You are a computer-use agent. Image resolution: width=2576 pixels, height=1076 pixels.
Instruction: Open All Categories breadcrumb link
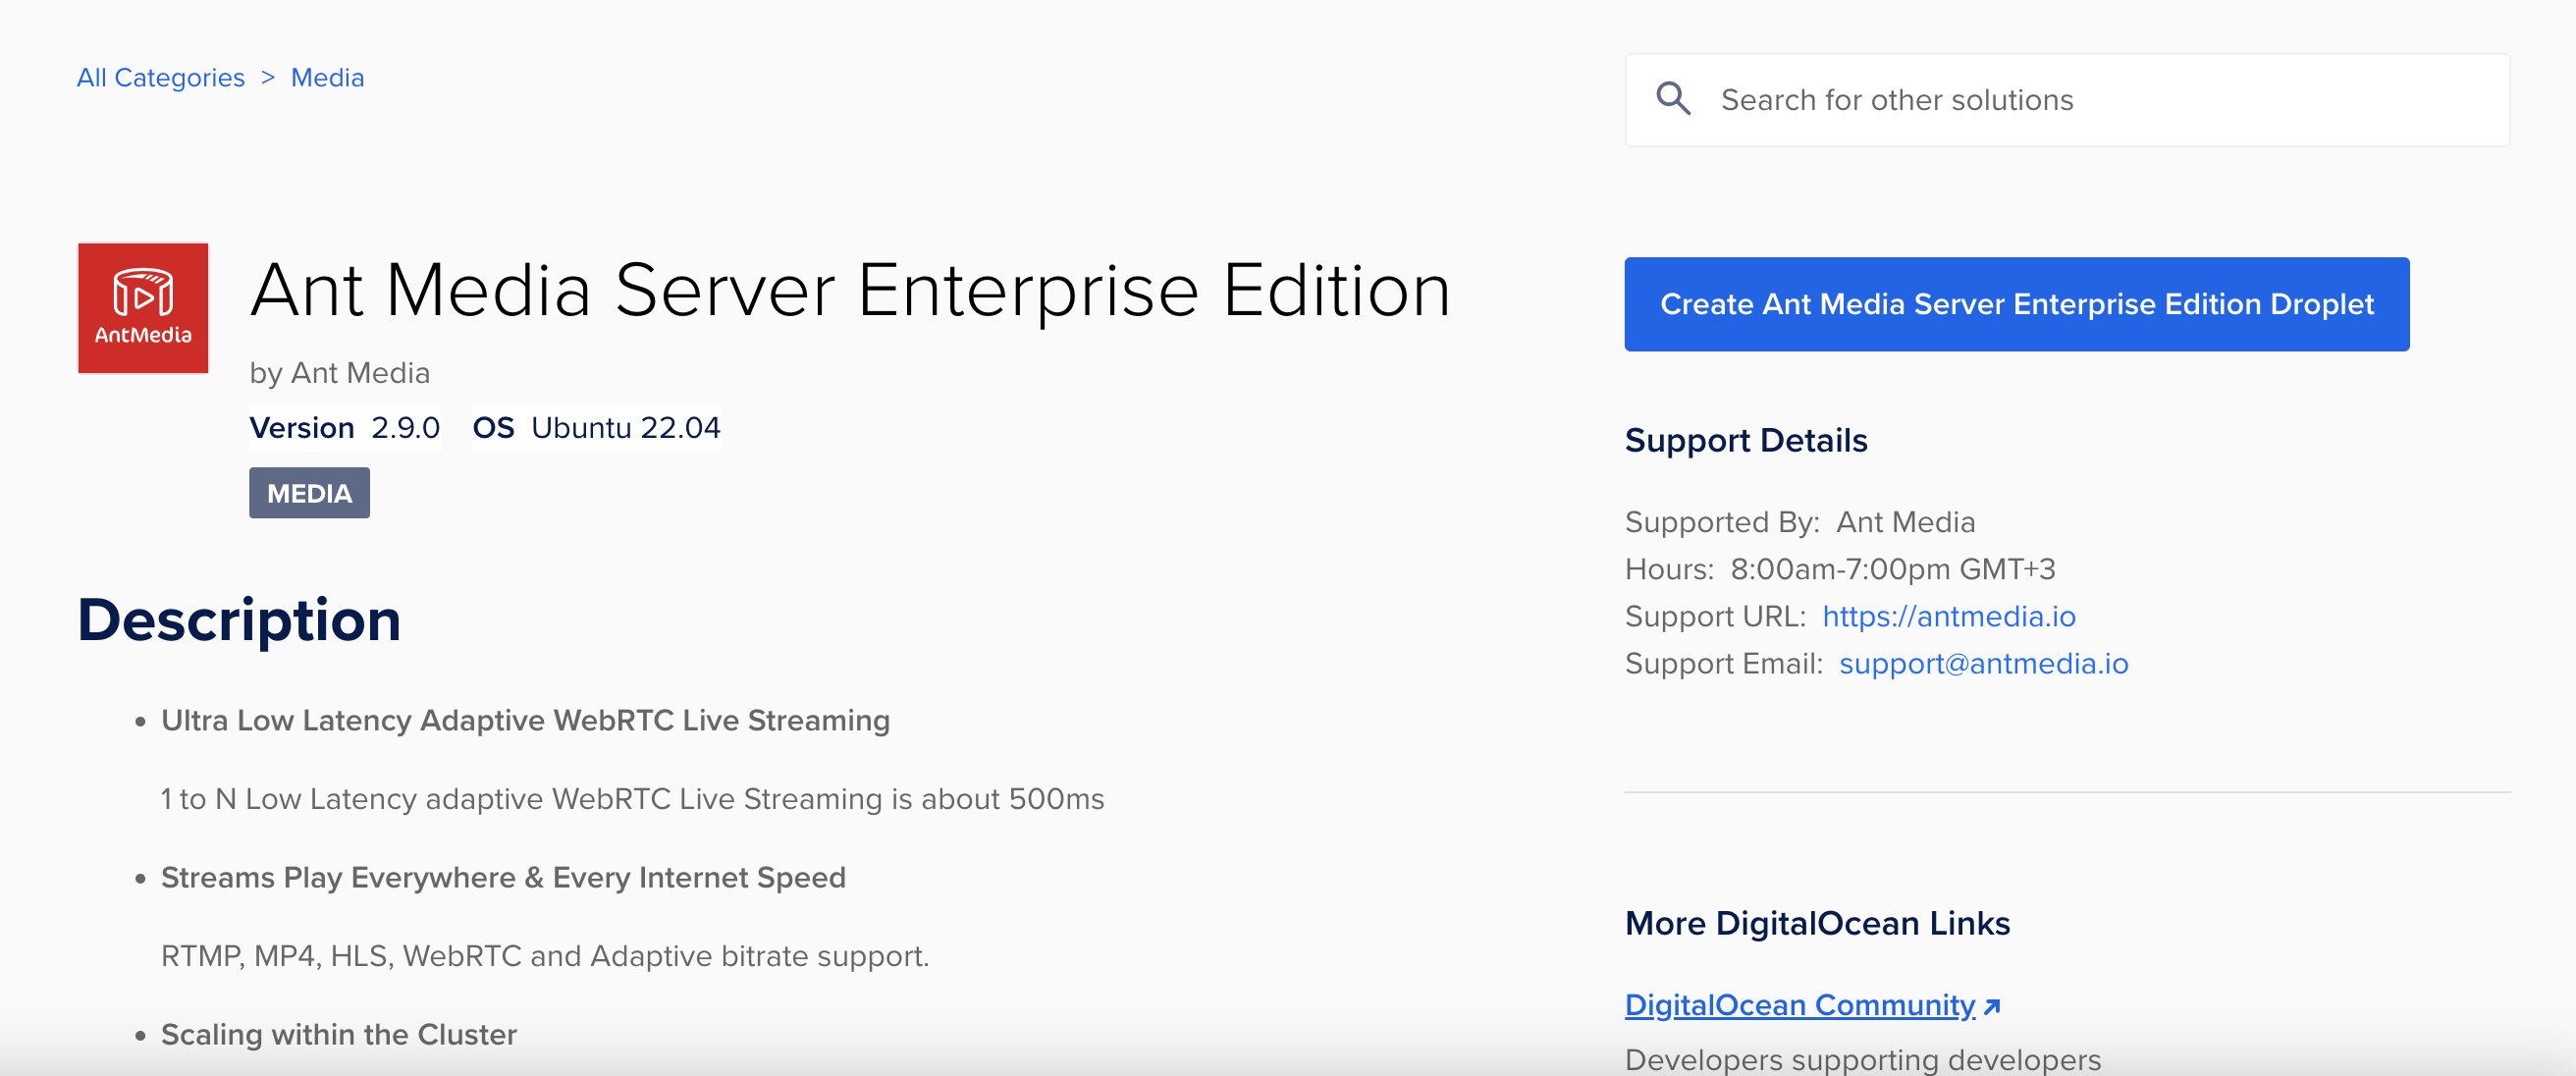(160, 78)
